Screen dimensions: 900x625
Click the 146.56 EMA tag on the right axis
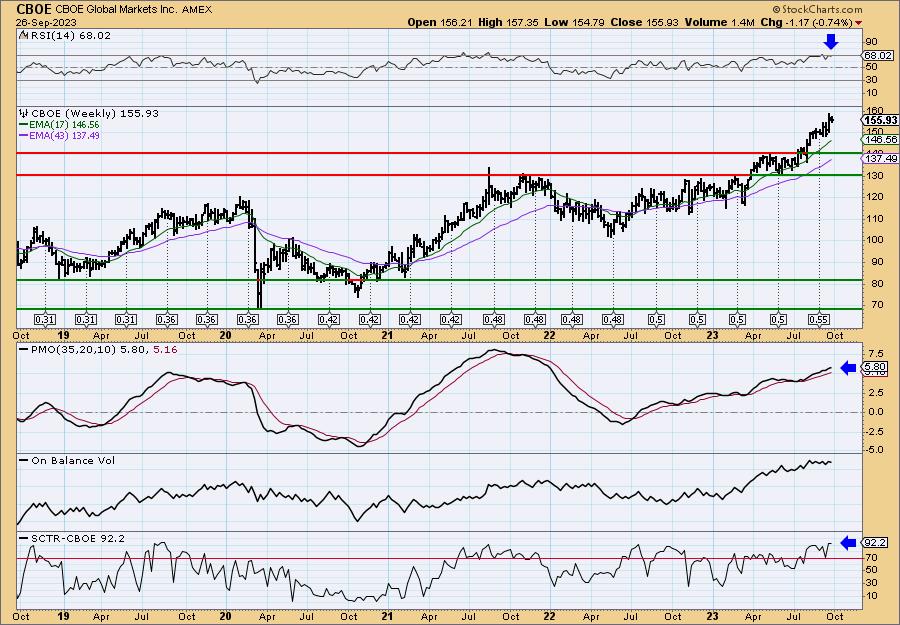tap(880, 139)
